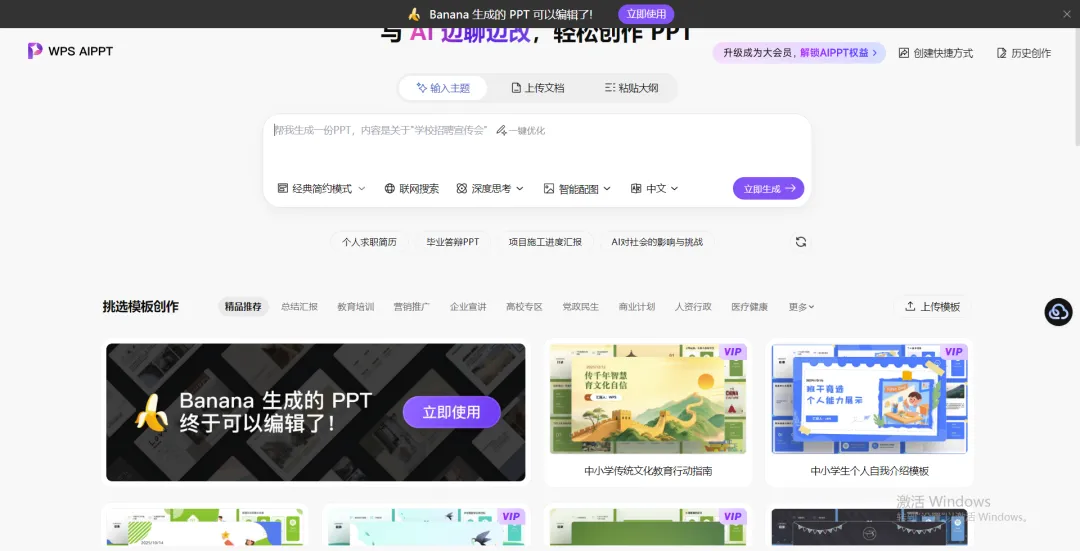1080x551 pixels.
Task: Select the 营销推广 category tab
Action: point(412,306)
